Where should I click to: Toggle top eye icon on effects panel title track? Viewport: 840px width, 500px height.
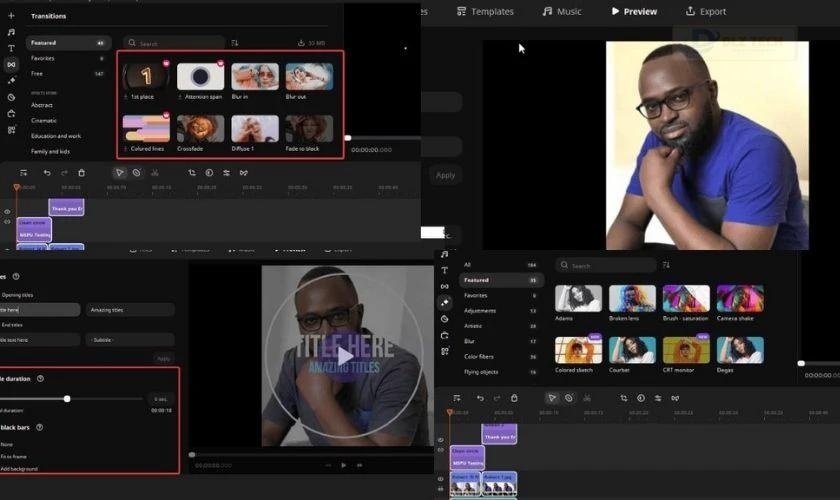click(440, 440)
